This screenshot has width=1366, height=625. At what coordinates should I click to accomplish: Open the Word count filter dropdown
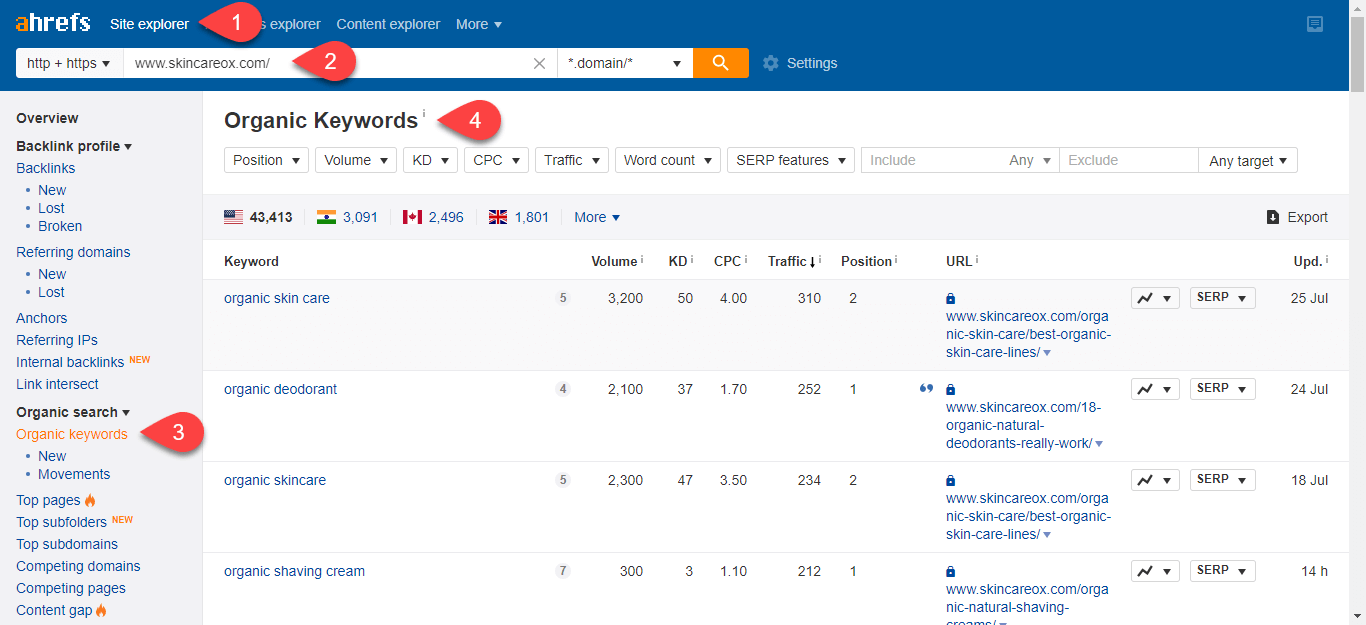(668, 160)
